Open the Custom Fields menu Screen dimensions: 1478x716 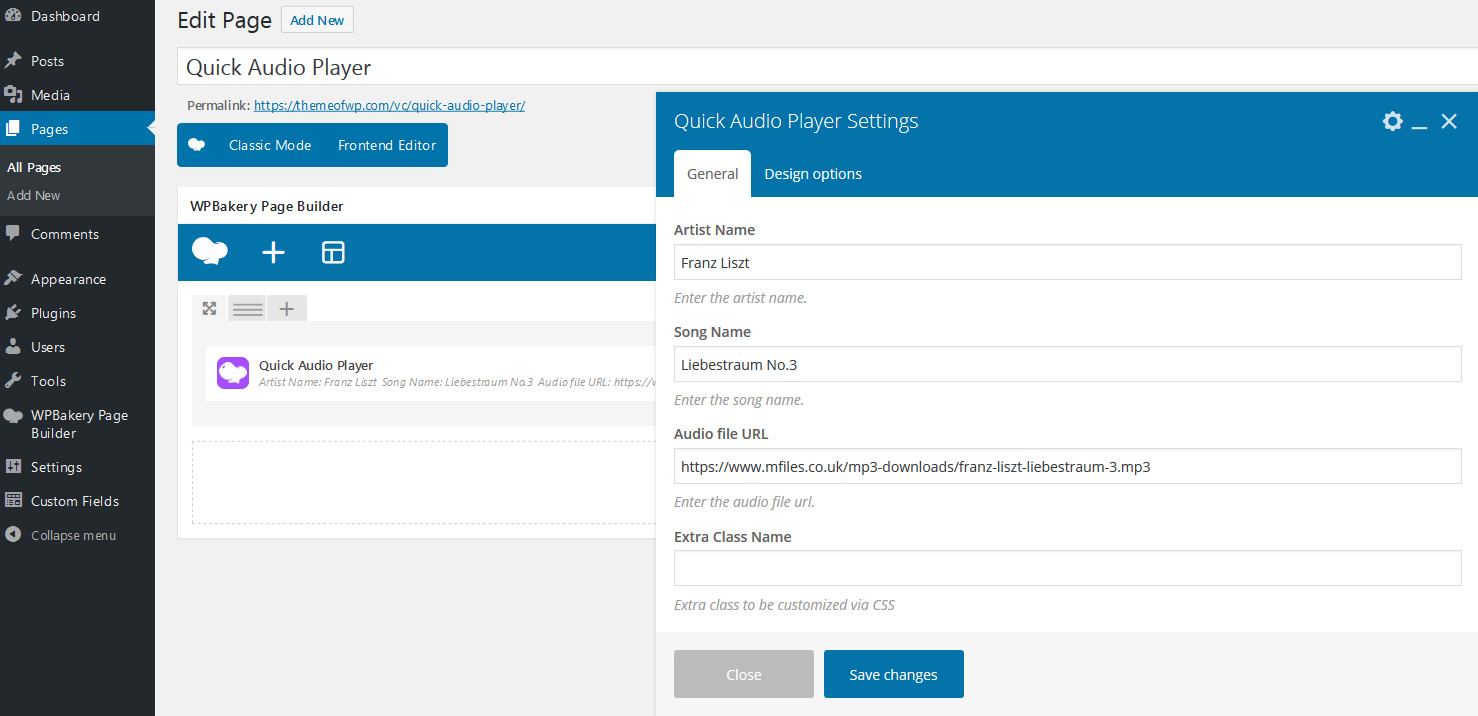(77, 501)
